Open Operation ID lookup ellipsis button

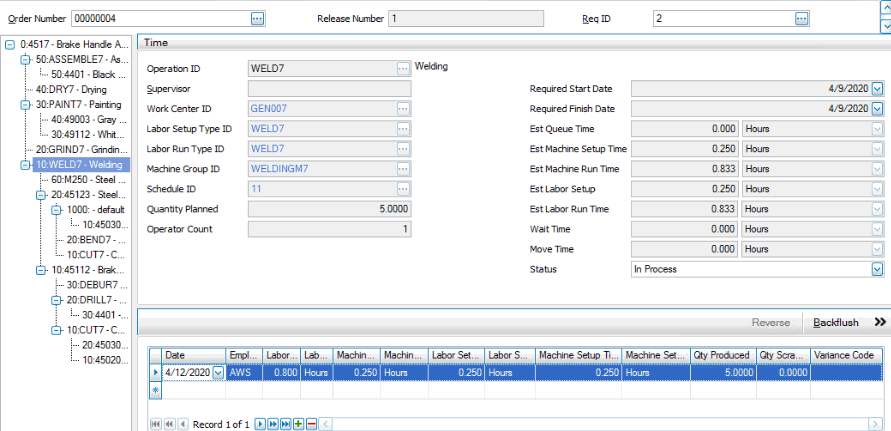[x=403, y=68]
